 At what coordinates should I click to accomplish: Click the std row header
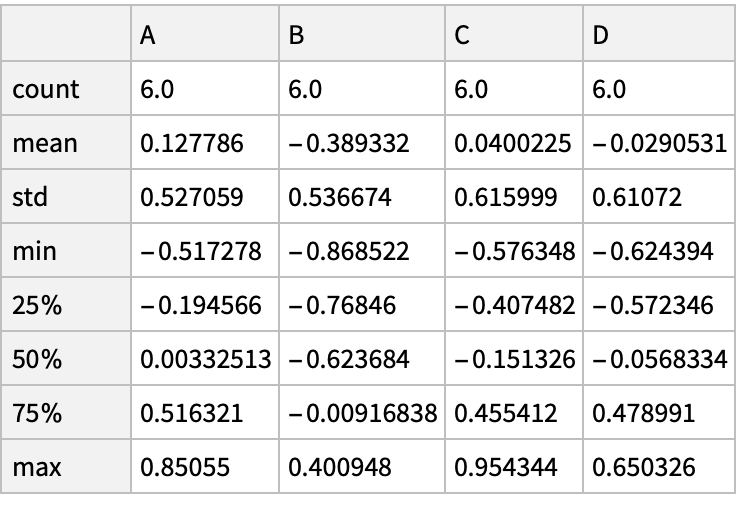tap(30, 198)
